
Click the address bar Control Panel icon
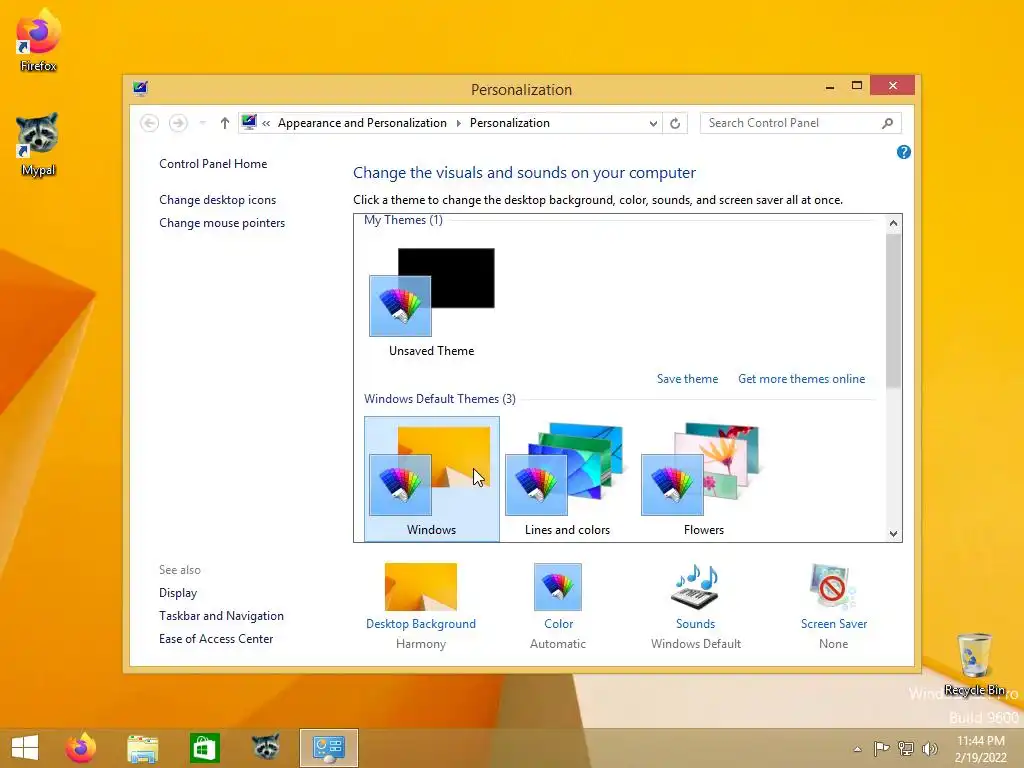click(x=249, y=122)
